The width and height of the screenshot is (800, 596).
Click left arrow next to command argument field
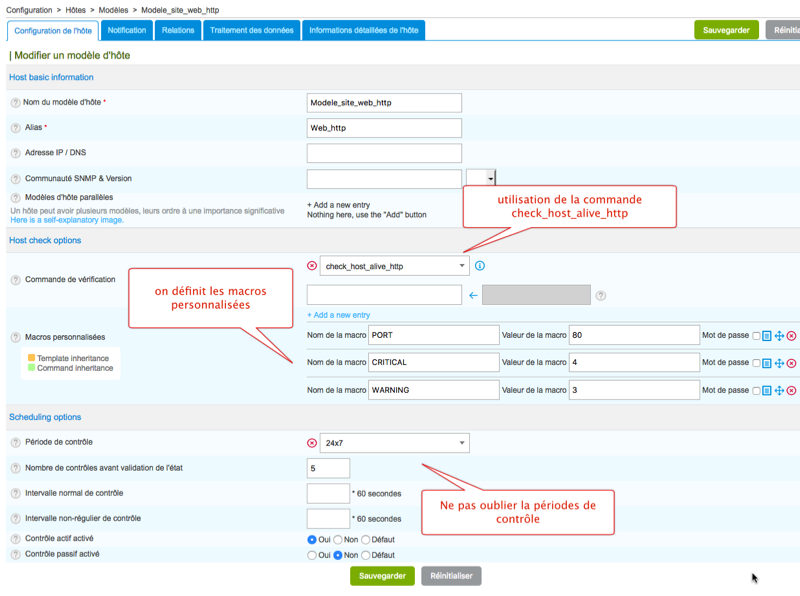(x=473, y=295)
